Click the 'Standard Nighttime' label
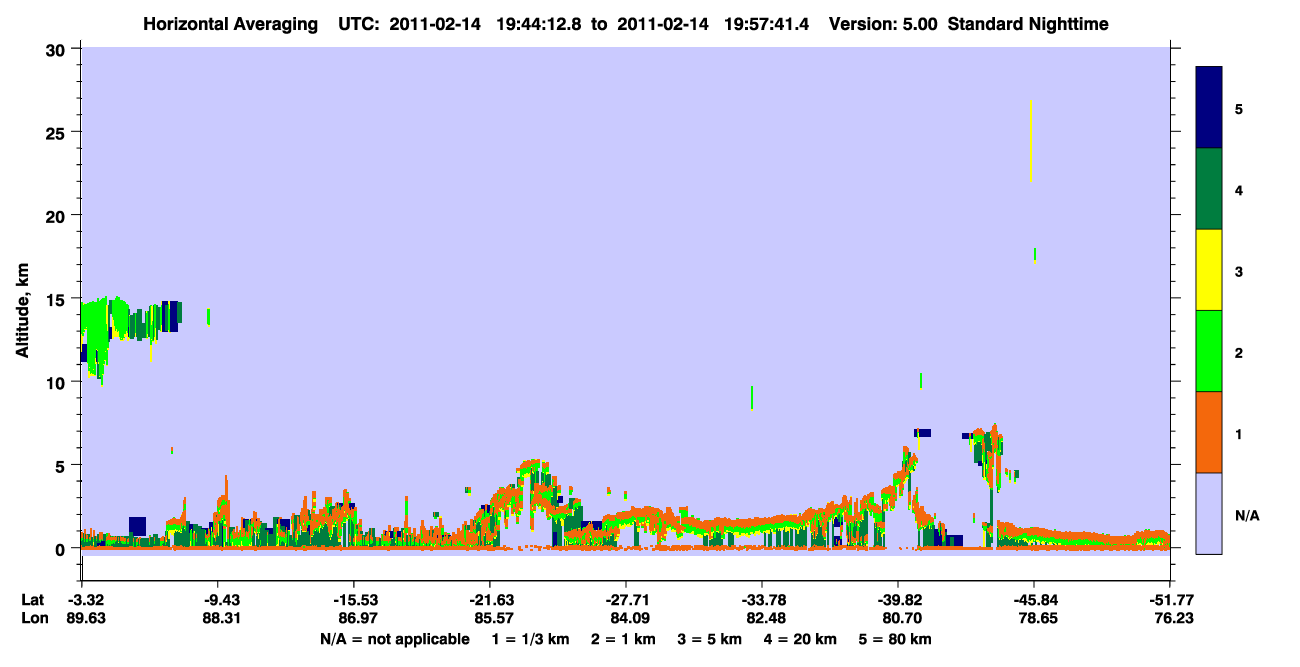Screen dimensions: 1300x667 point(1028,24)
